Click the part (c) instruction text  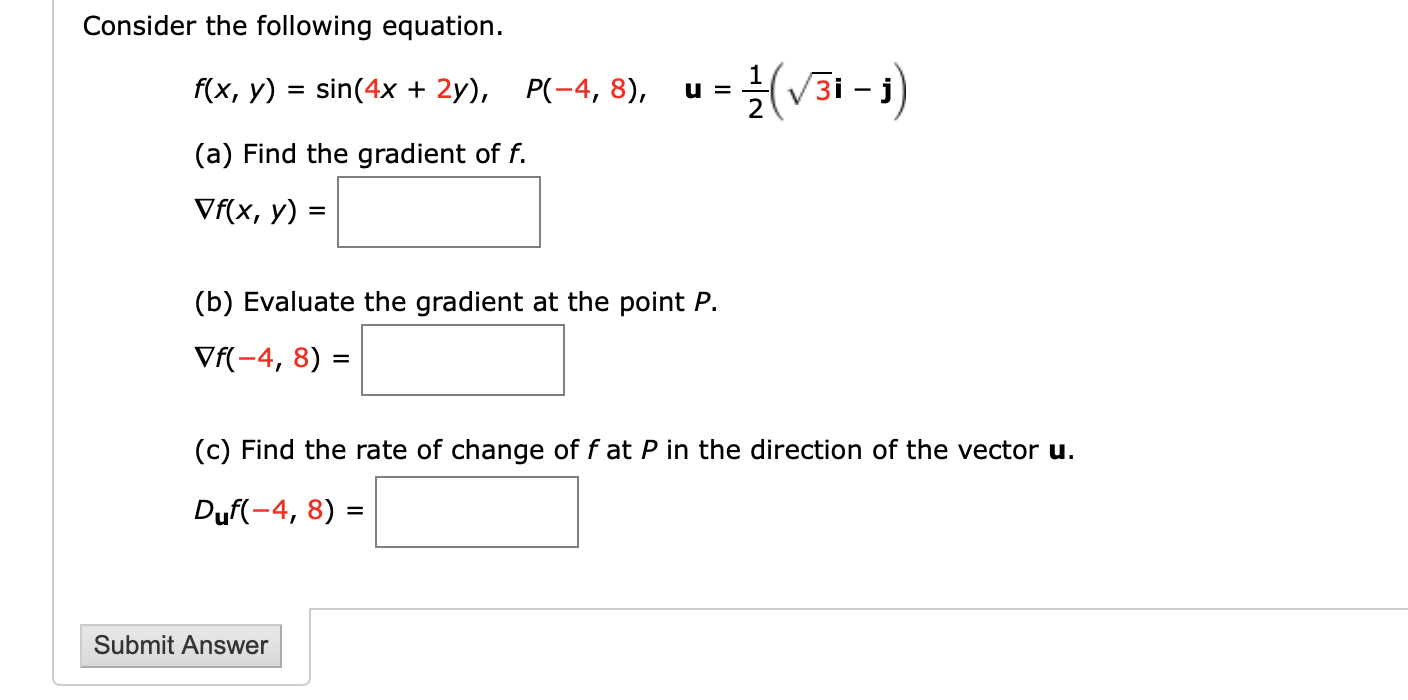[x=632, y=450]
